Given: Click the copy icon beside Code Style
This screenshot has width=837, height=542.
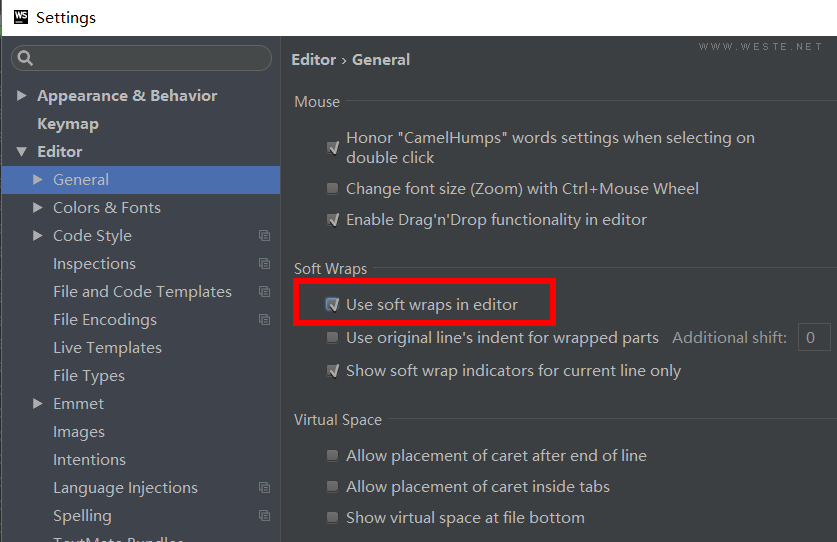Looking at the screenshot, I should pos(264,236).
